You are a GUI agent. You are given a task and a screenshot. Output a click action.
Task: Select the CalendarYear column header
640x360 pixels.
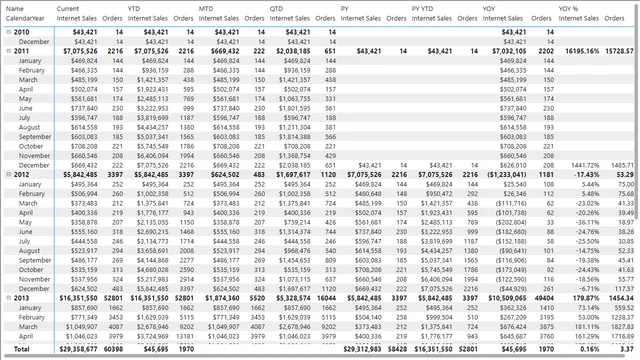tap(25, 18)
